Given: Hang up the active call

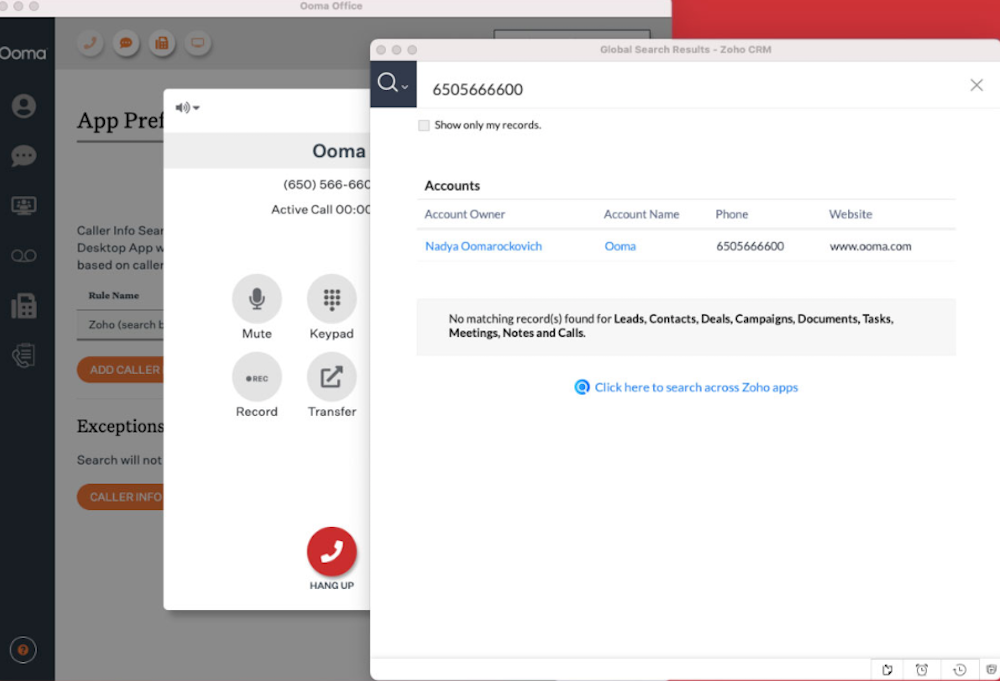Looking at the screenshot, I should click(331, 552).
